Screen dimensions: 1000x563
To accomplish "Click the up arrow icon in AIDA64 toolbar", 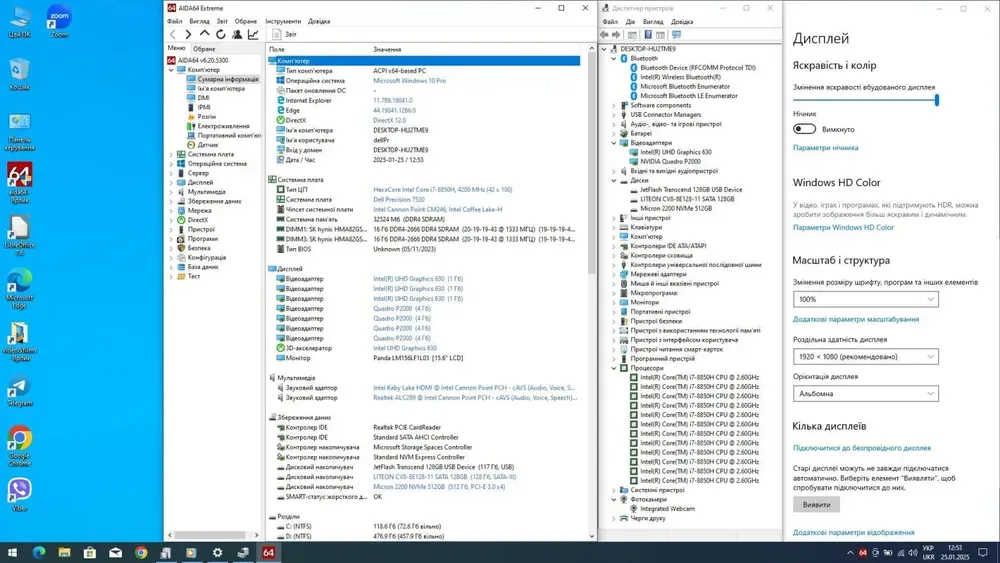I will pyautogui.click(x=205, y=34).
